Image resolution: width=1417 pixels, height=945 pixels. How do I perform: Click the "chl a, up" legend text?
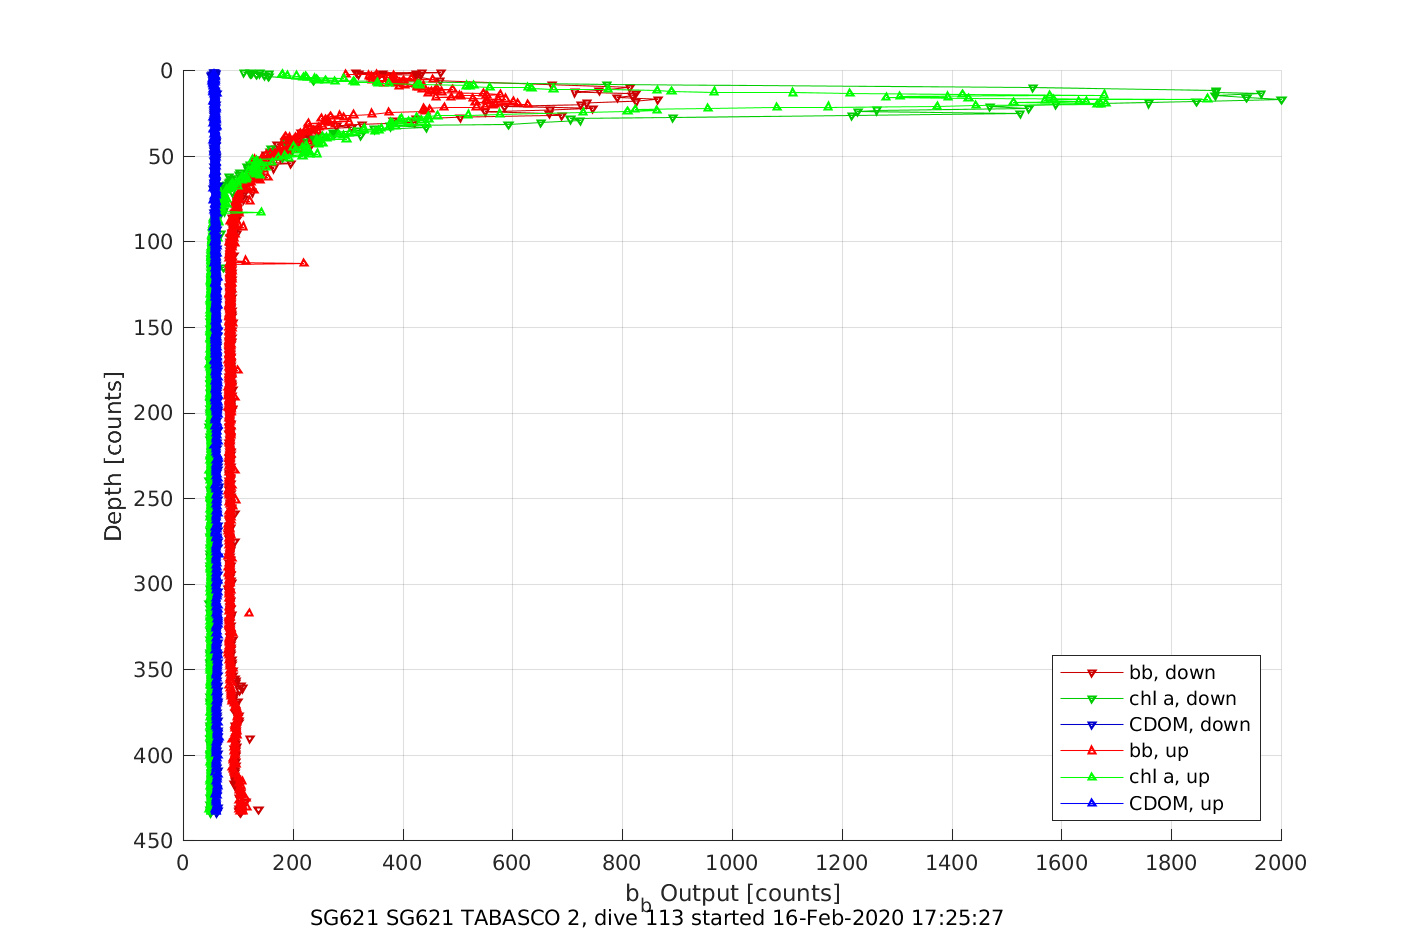point(1169,777)
